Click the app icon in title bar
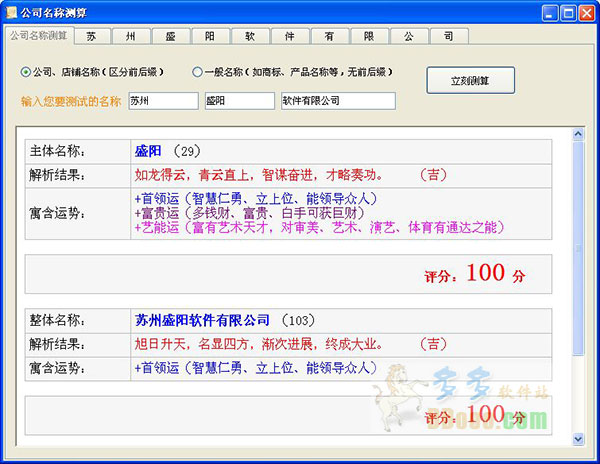This screenshot has height=464, width=600. coord(11,13)
